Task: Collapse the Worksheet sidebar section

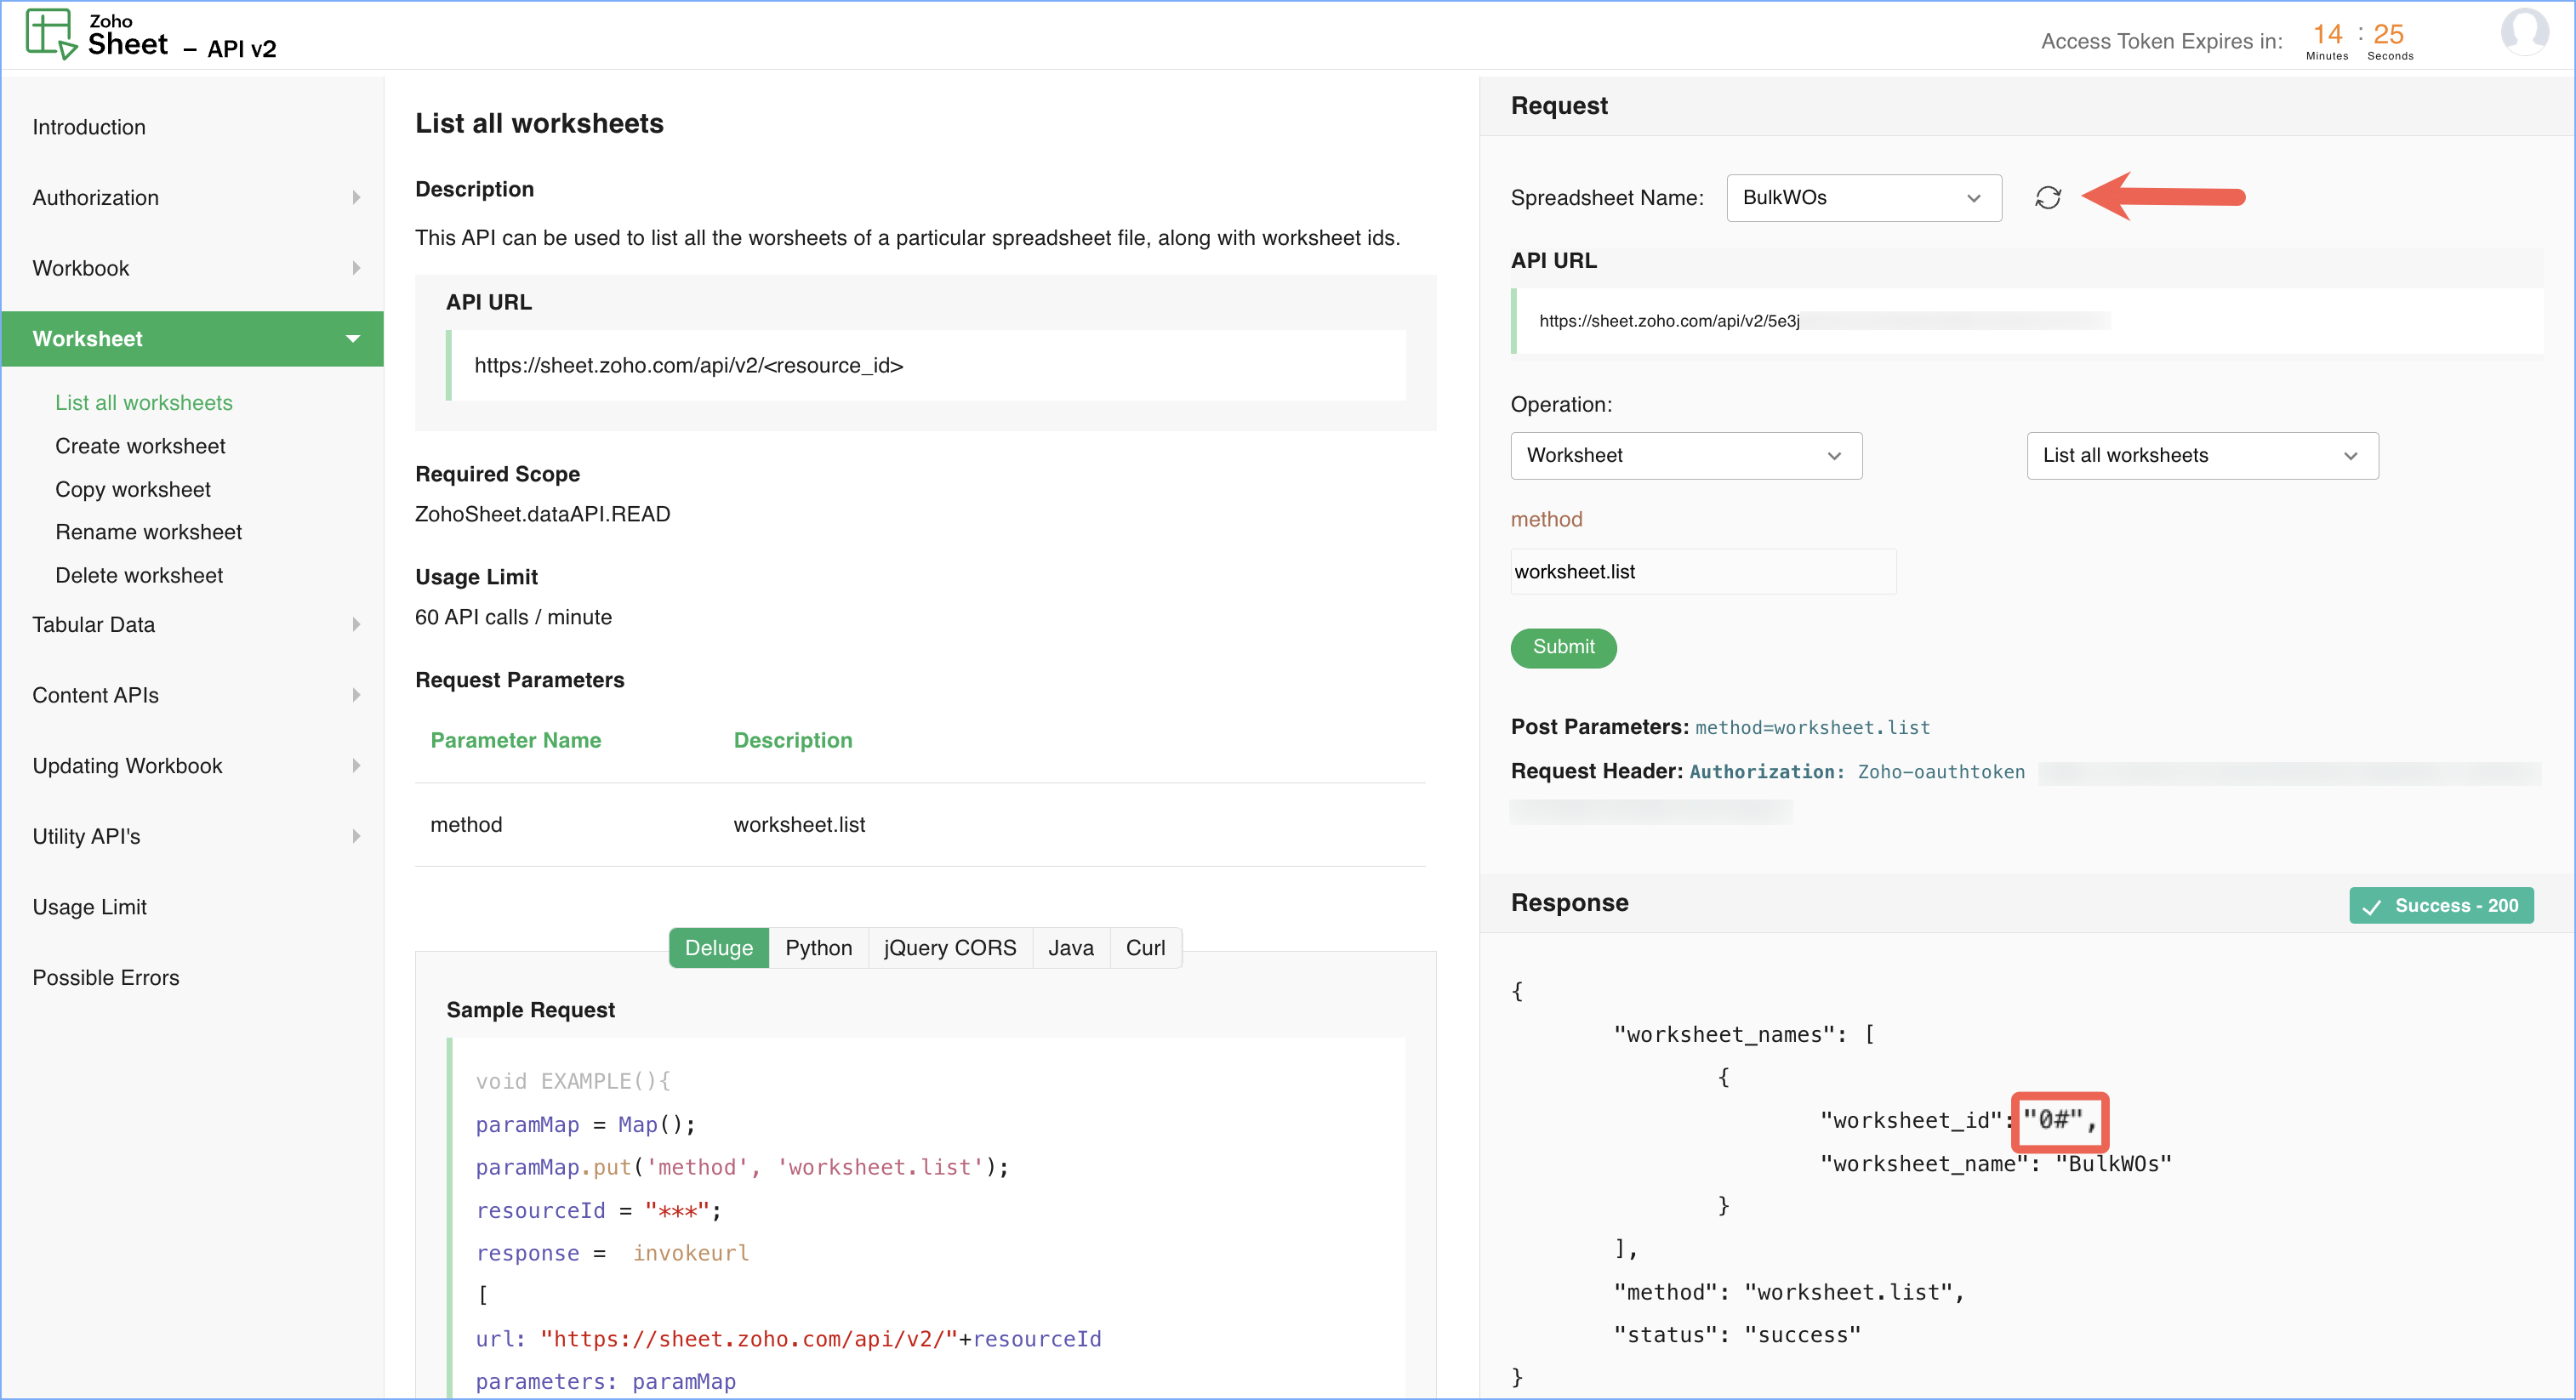Action: click(x=352, y=339)
